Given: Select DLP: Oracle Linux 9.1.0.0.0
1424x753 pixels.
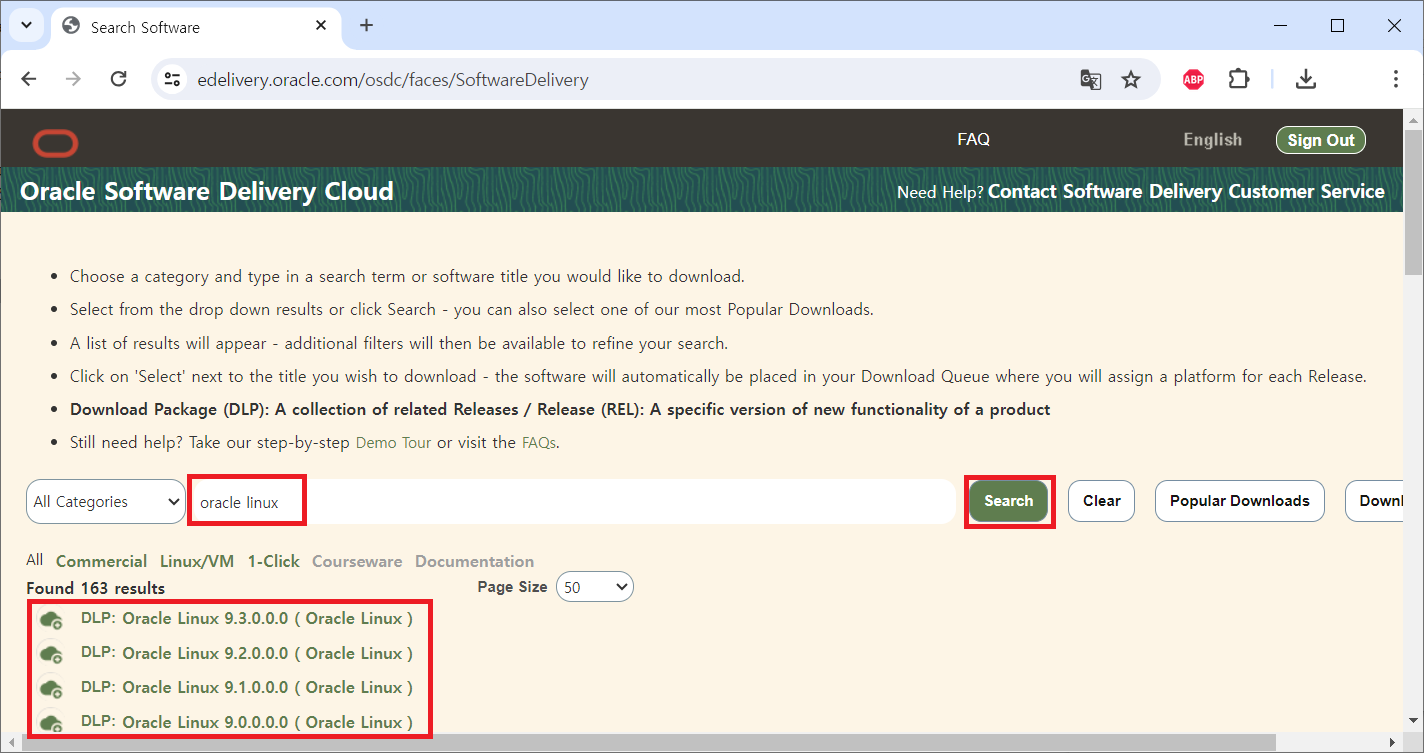Looking at the screenshot, I should point(247,687).
